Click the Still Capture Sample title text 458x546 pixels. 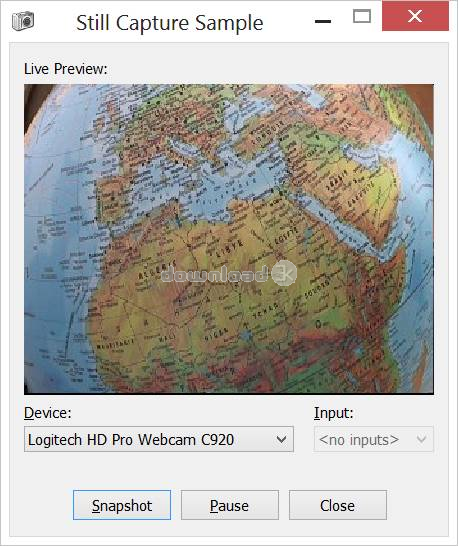pos(170,23)
